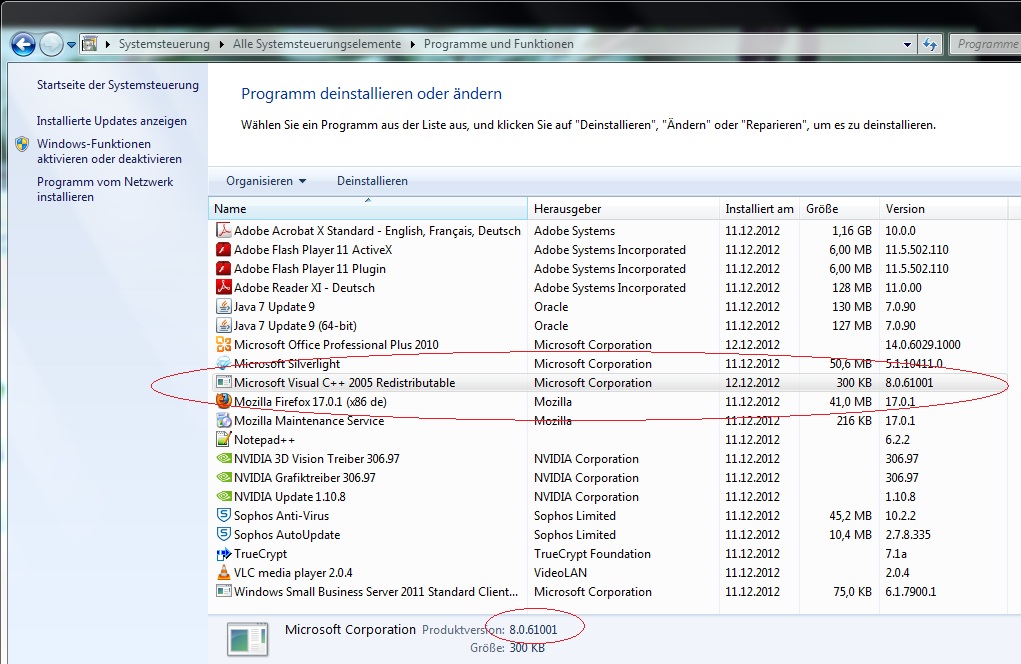Click Adobe Flash Player 11 ActiveX icon
Image resolution: width=1021 pixels, height=664 pixels.
click(223, 249)
